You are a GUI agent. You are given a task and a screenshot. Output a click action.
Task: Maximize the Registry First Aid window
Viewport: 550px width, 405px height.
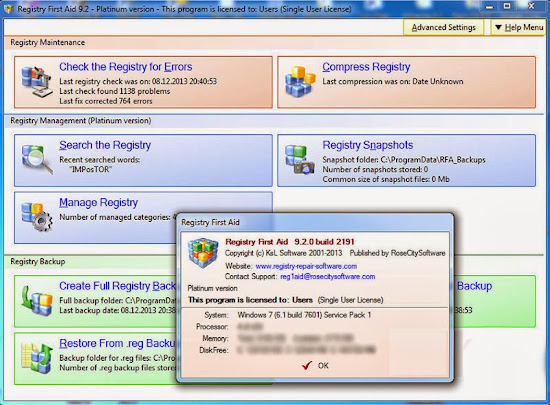tap(507, 6)
